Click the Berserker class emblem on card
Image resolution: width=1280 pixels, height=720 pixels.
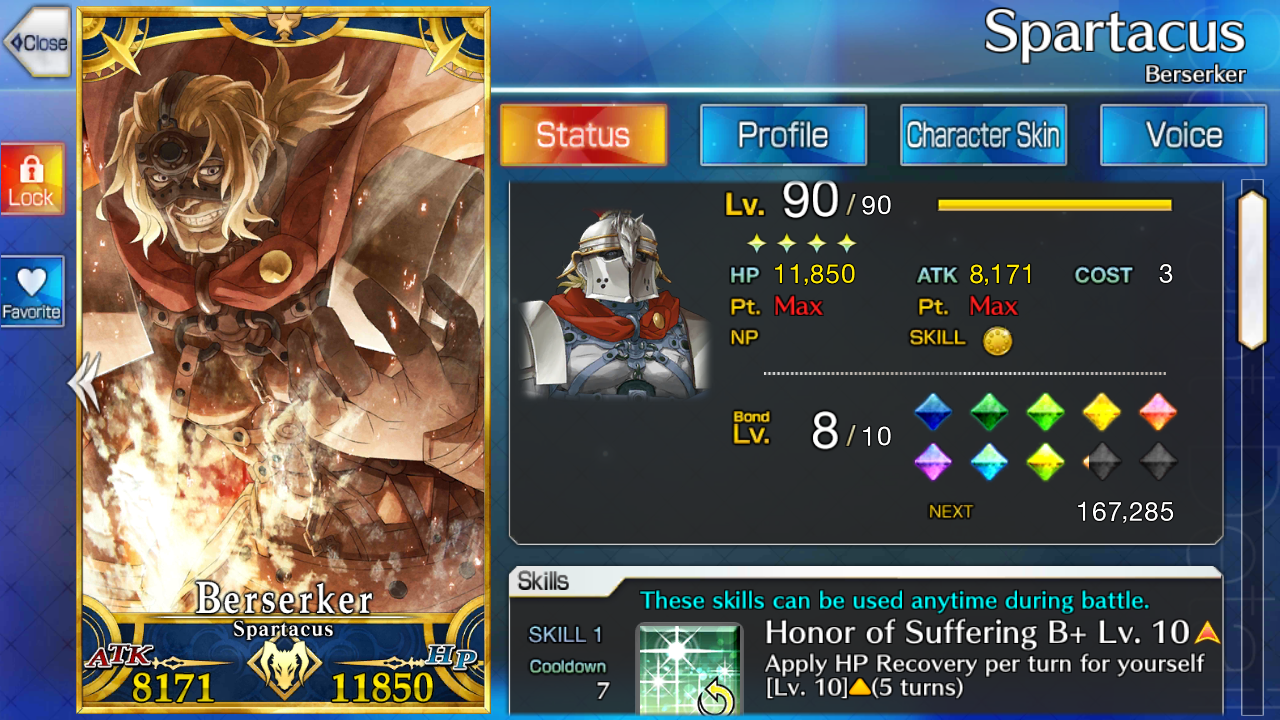click(x=284, y=667)
